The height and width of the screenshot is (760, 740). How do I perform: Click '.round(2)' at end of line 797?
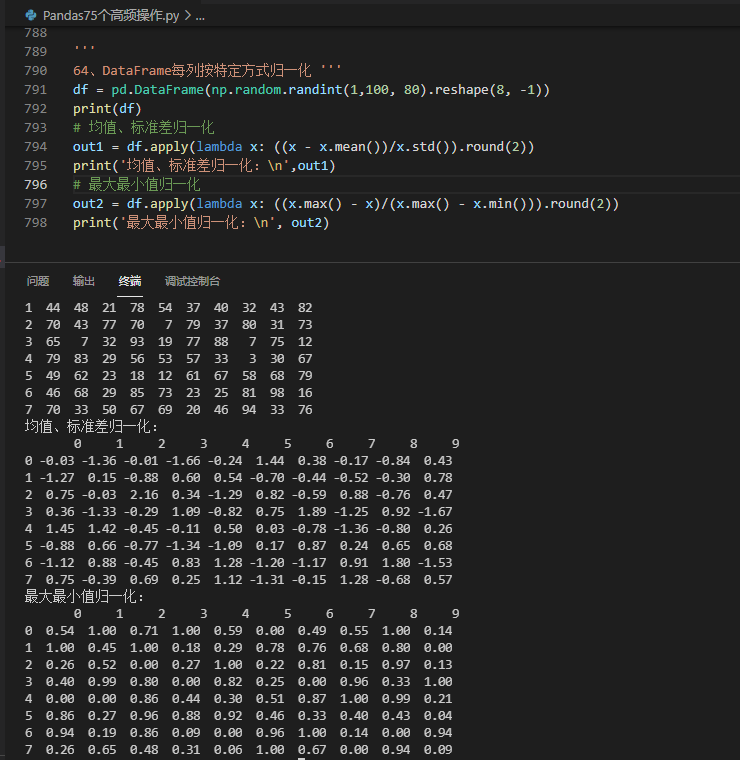click(x=578, y=204)
